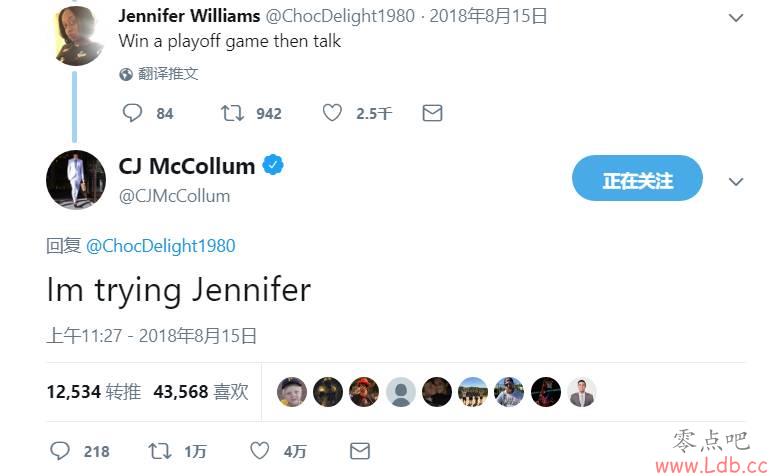
Task: Reply to CJ McCollum's tweet
Action: click(60, 451)
